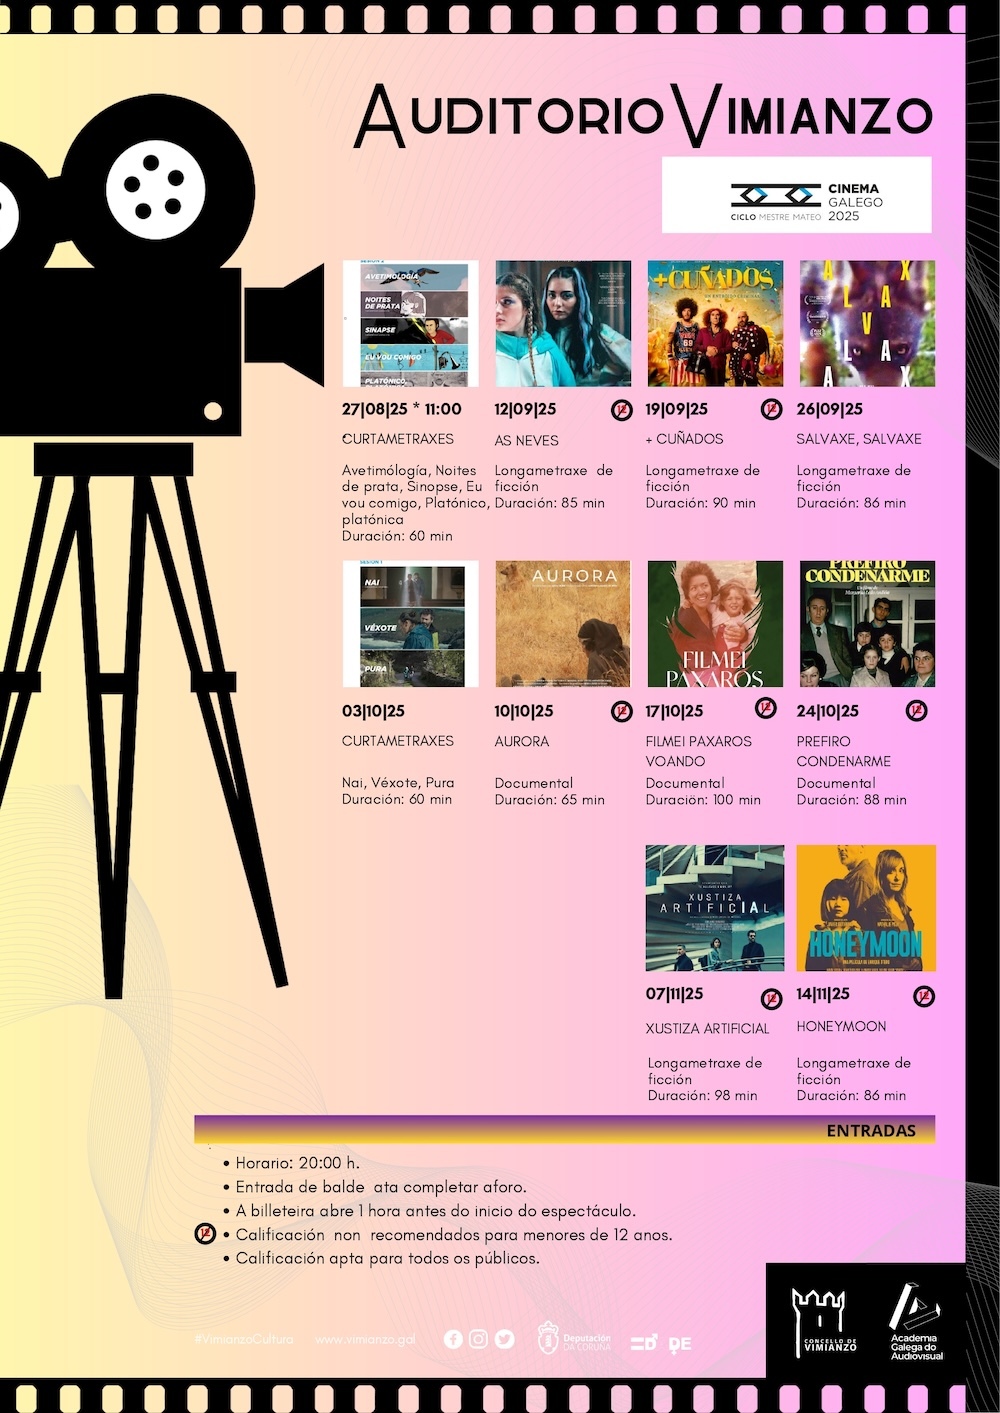This screenshot has height=1413, width=1000.
Task: Click the 'Horario: 20:00 h.' line
Action: [298, 1163]
